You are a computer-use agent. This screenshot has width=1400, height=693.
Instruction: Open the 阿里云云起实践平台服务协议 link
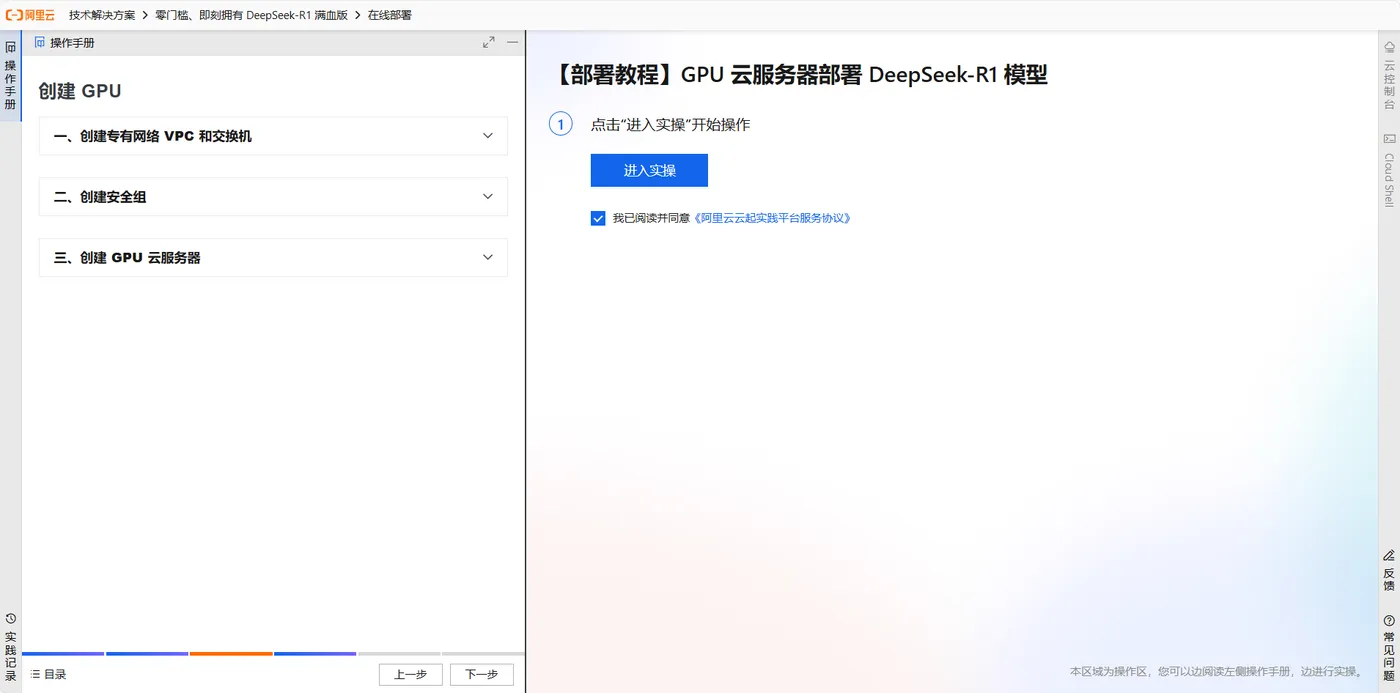[772, 218]
